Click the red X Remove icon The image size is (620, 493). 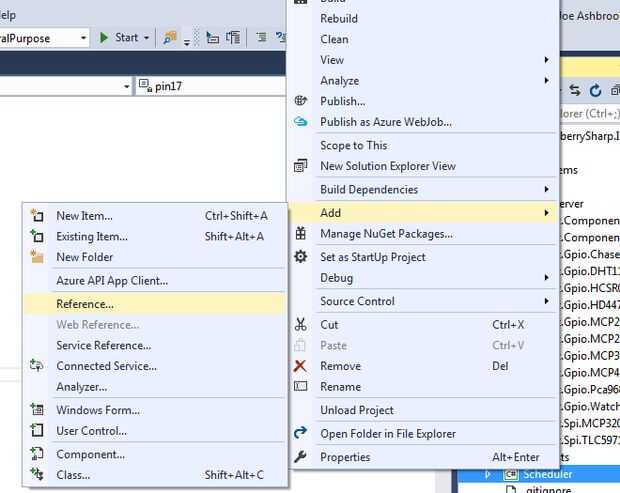click(x=301, y=366)
